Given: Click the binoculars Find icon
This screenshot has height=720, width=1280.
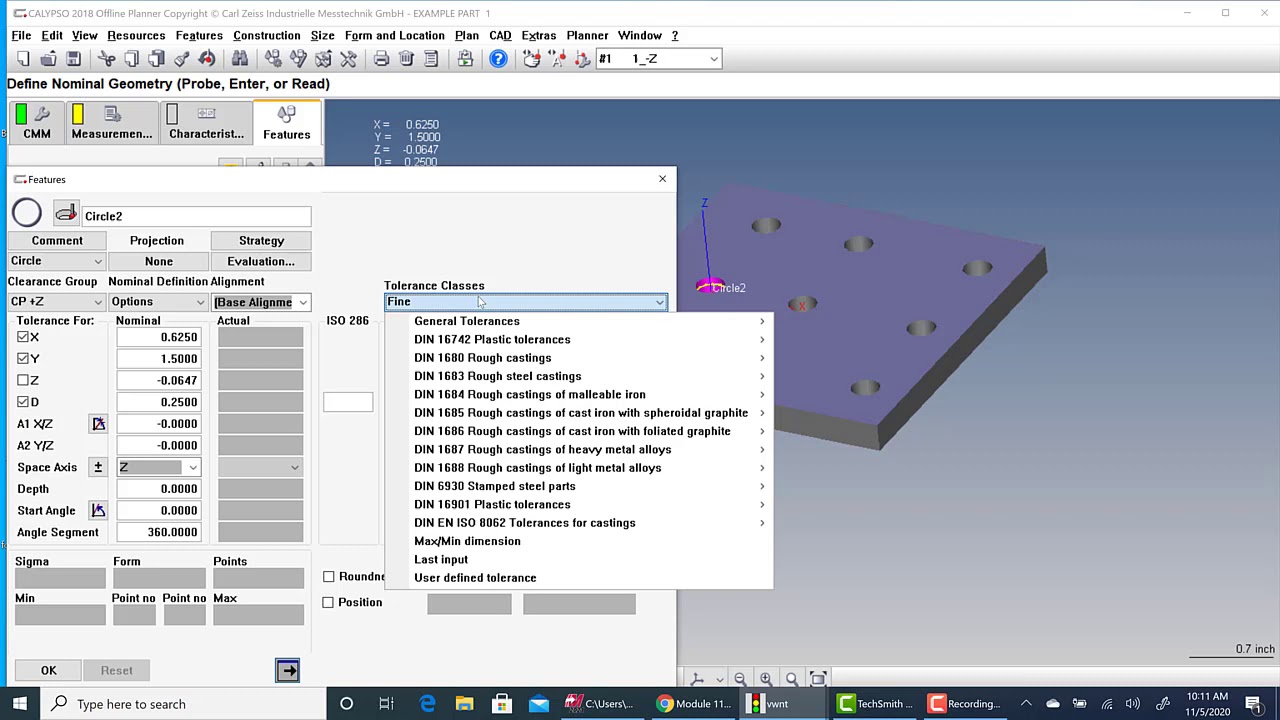Looking at the screenshot, I should (240, 59).
